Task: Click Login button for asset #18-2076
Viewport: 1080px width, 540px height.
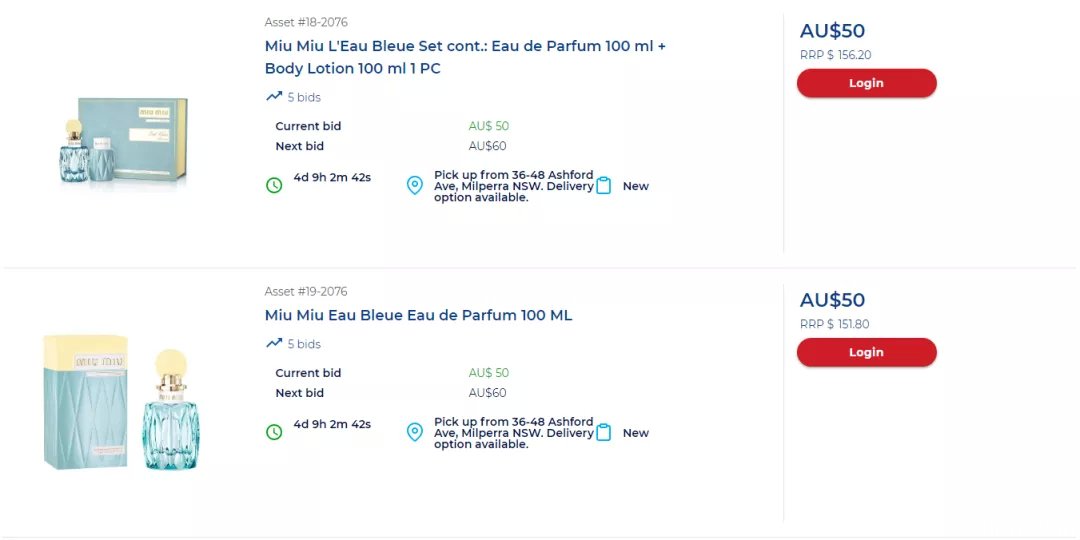Action: point(866,83)
